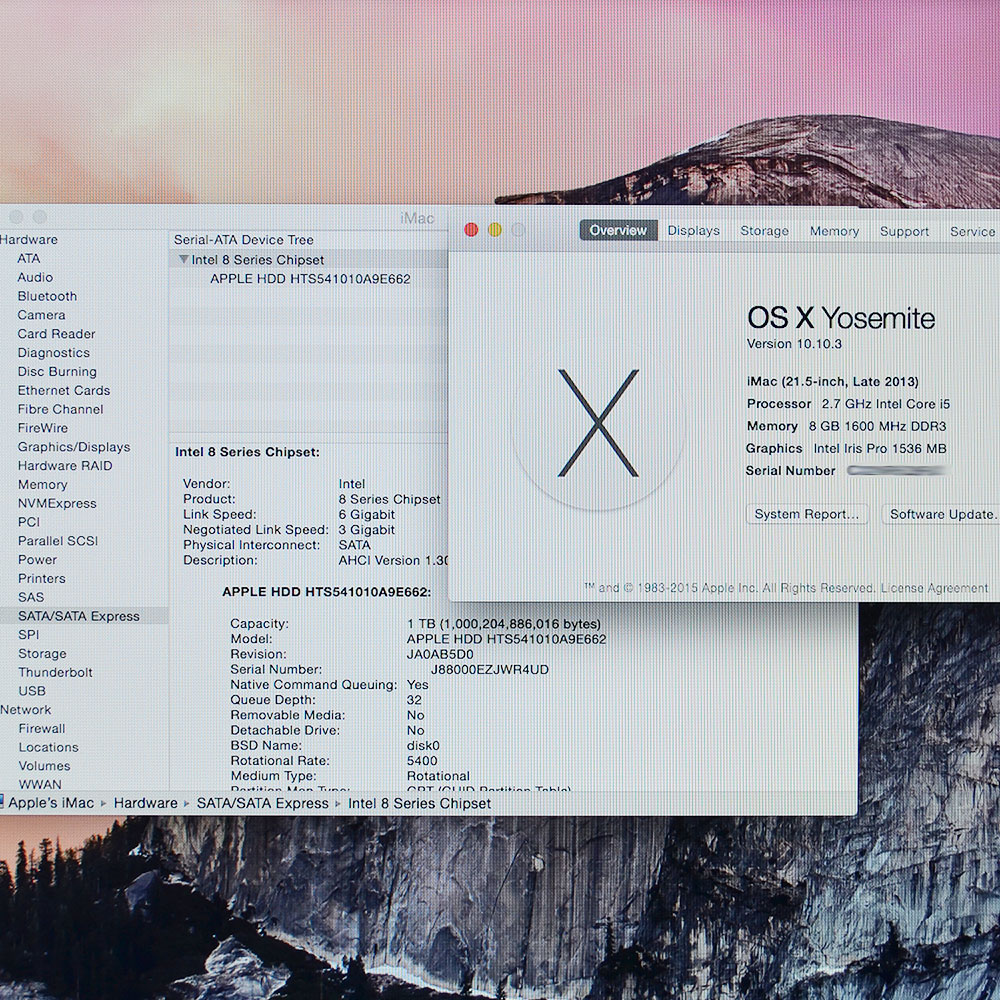Select Audio in Hardware sidebar
This screenshot has height=1000, width=1000.
(x=35, y=277)
